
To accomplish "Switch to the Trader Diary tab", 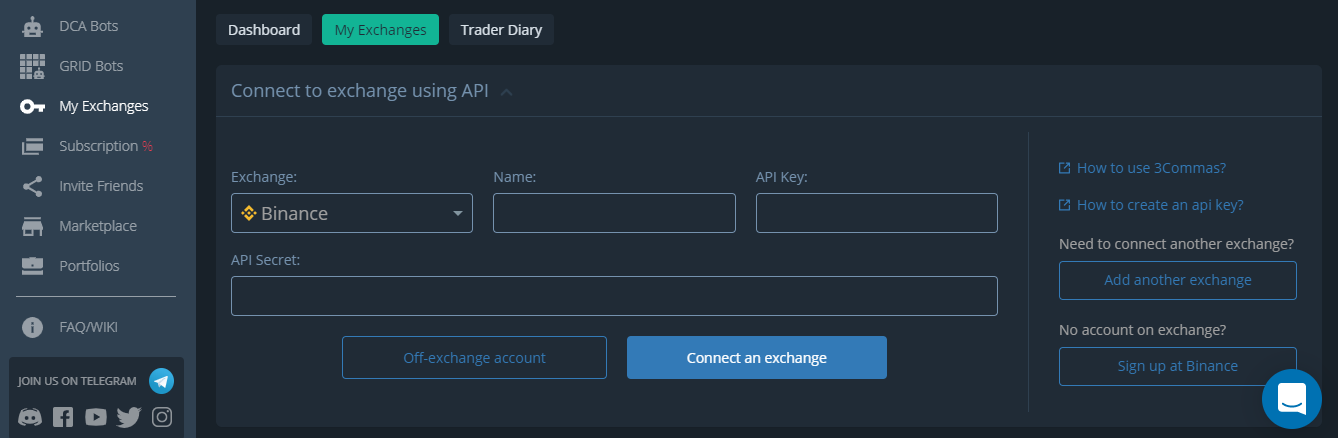I will (501, 30).
